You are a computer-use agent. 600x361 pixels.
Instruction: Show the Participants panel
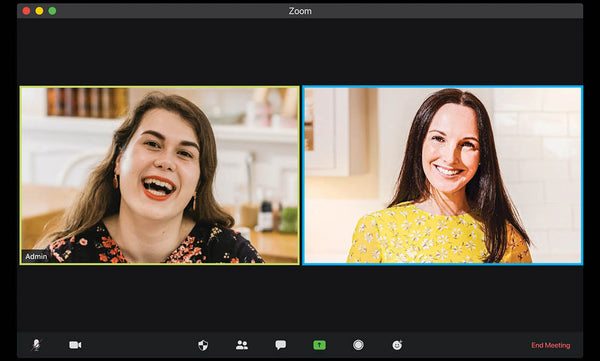click(x=242, y=345)
